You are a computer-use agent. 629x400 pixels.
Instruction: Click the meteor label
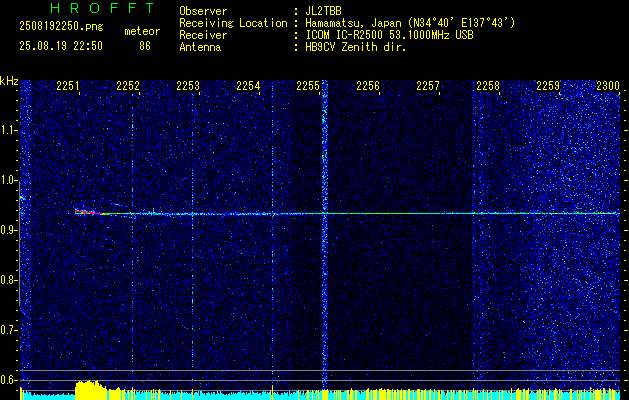tap(142, 31)
